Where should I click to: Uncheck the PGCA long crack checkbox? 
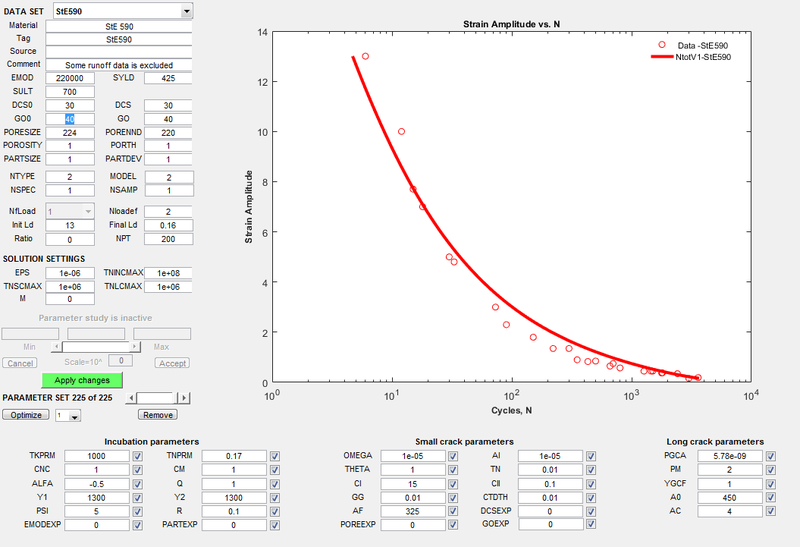tap(768, 456)
